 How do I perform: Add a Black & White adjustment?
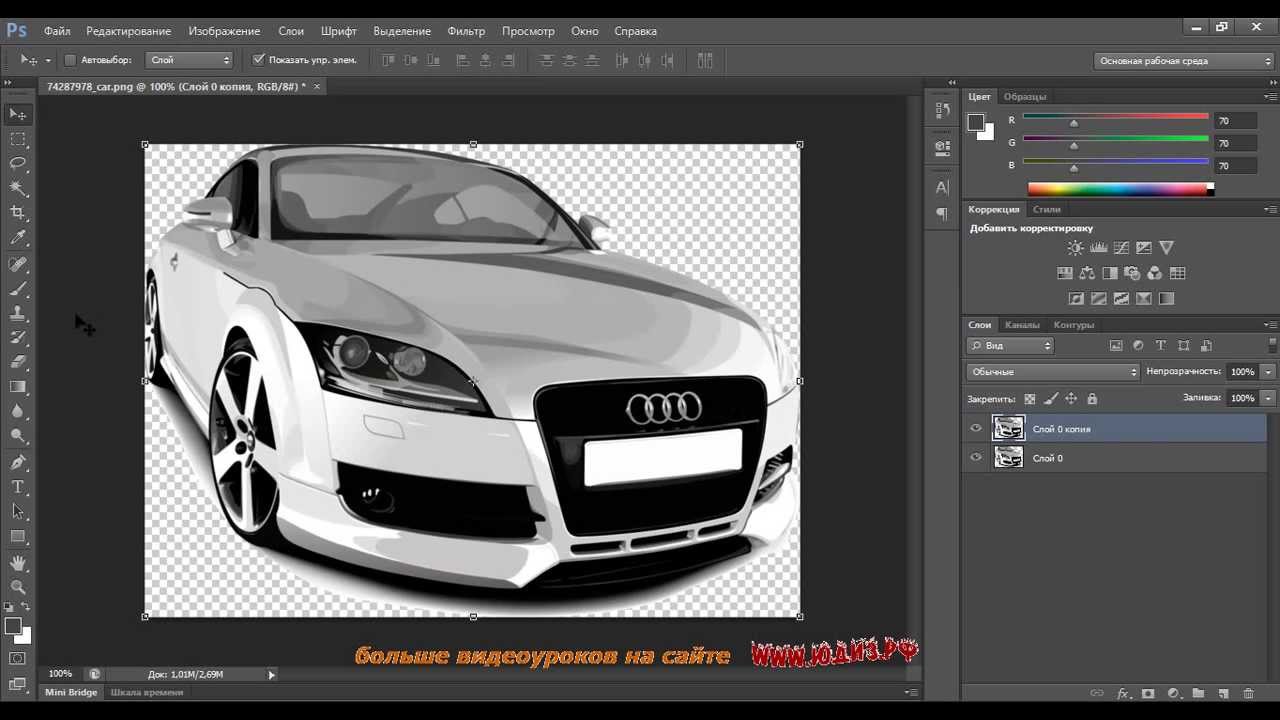click(1110, 273)
